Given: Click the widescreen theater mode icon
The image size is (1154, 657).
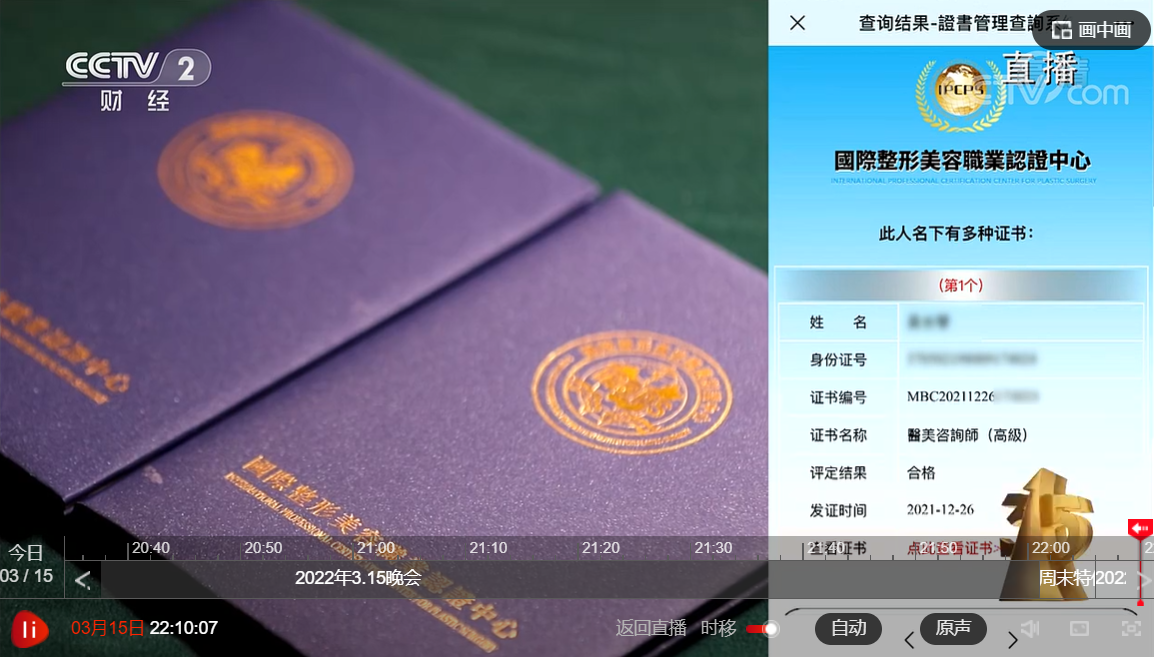Looking at the screenshot, I should coord(1080,629).
